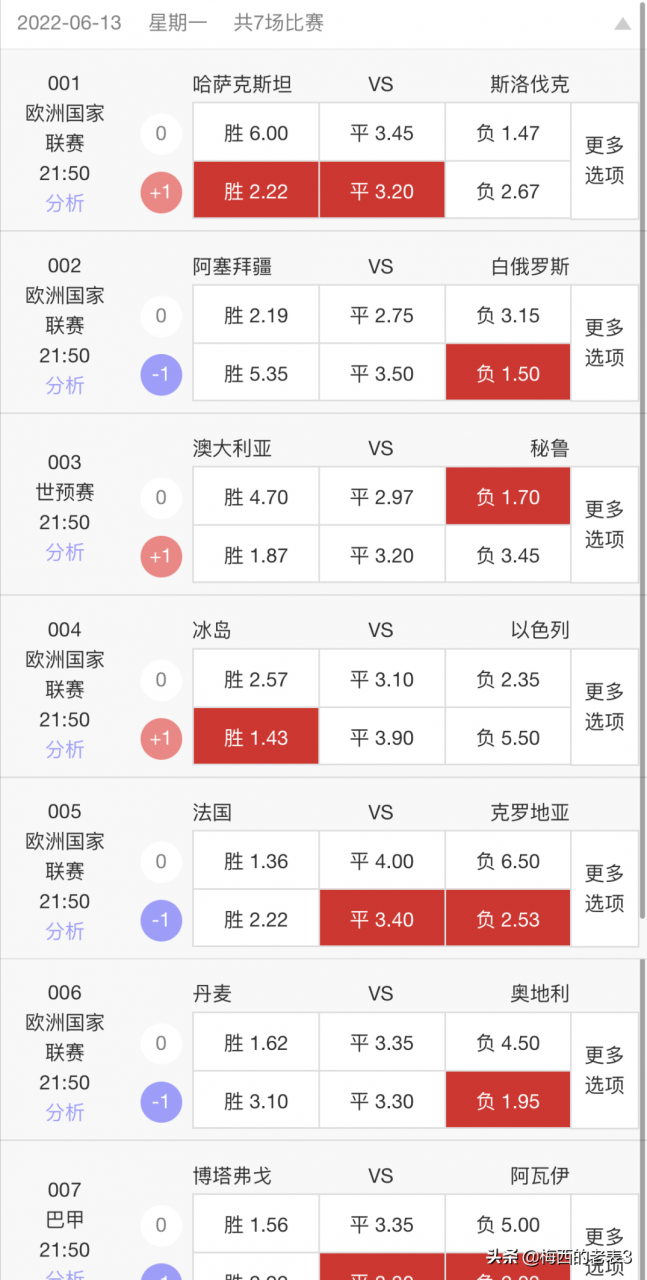
Task: Toggle the red 负1.70 selection for Peru
Action: (x=507, y=496)
